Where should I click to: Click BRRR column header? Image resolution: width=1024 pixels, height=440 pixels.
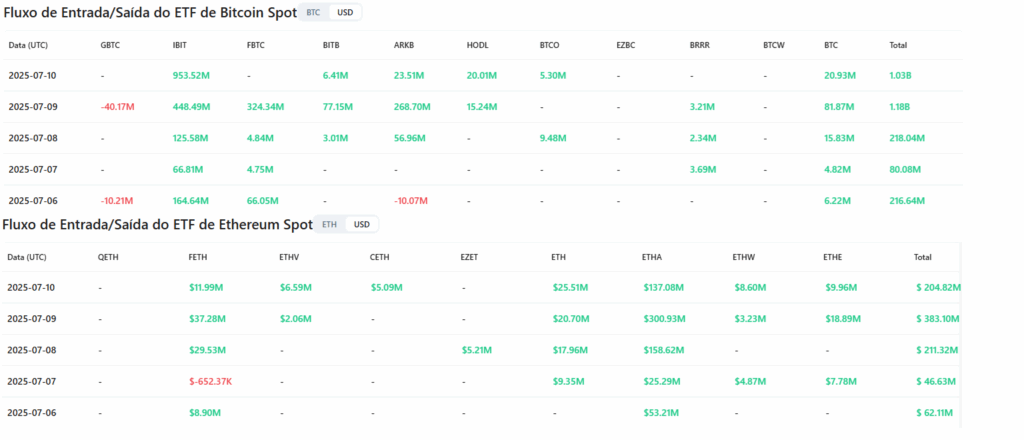[x=699, y=46]
